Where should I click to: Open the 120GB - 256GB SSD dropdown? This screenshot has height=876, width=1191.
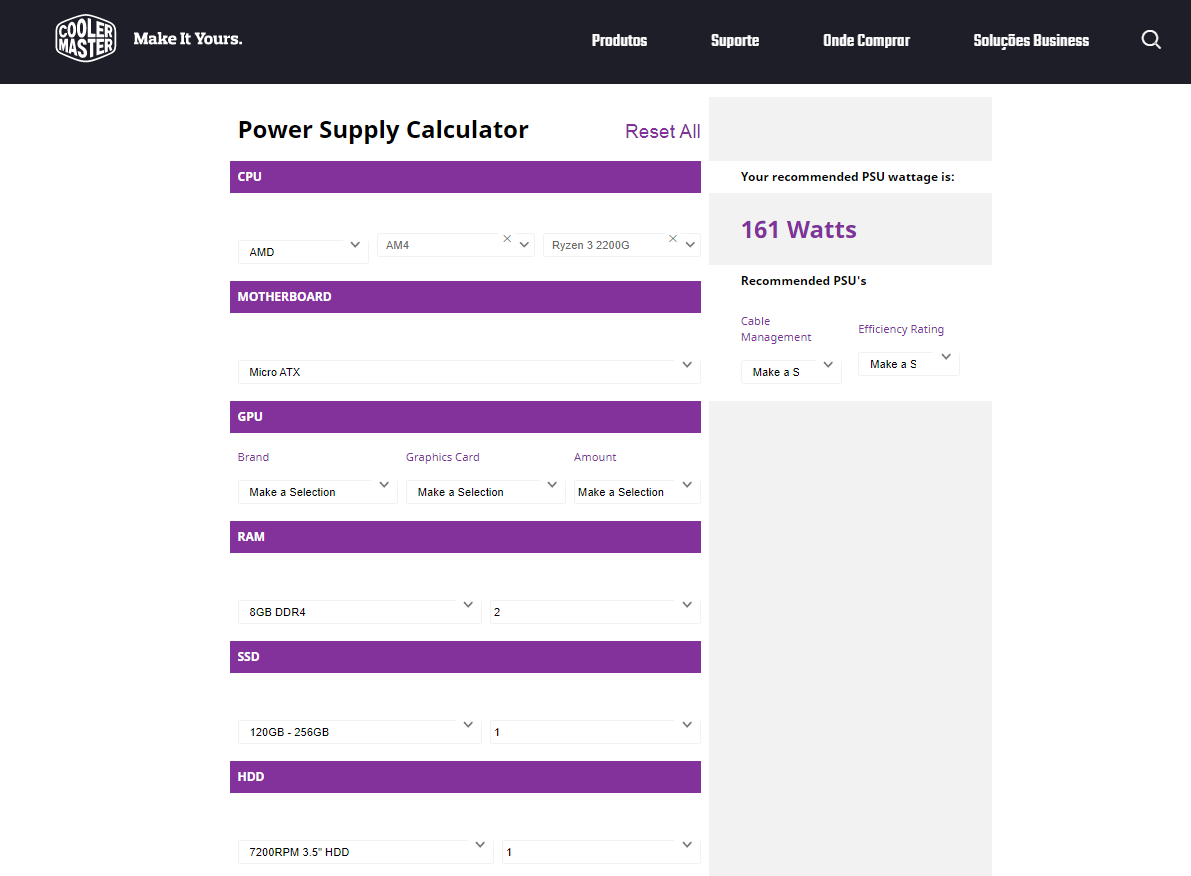[x=359, y=732]
